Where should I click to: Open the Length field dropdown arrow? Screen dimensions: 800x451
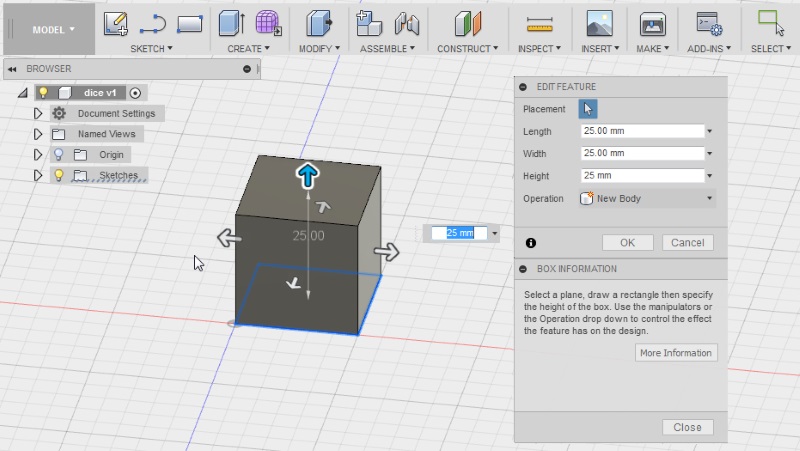click(710, 131)
